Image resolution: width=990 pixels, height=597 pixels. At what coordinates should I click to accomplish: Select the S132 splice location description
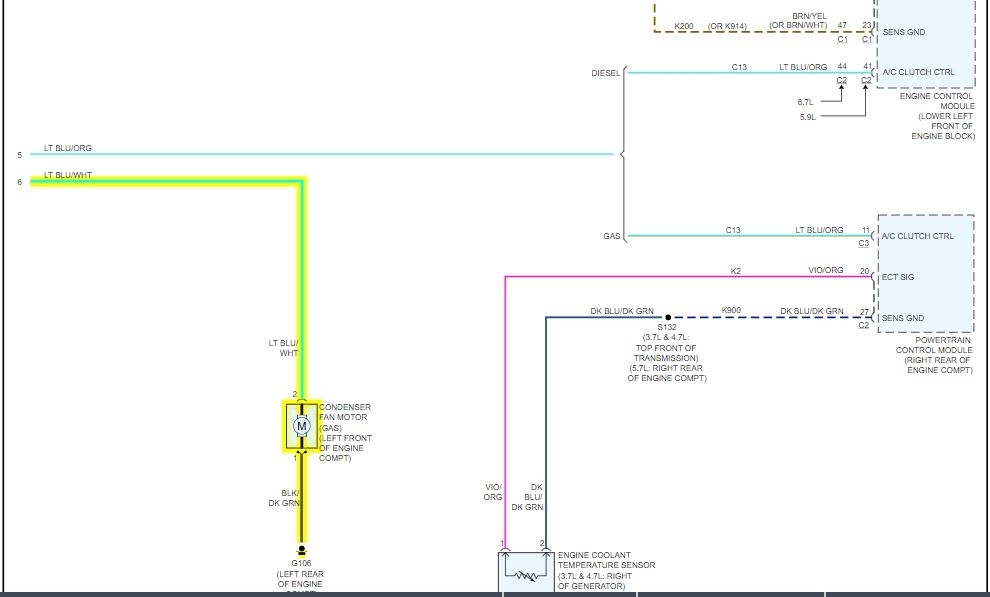(x=667, y=358)
